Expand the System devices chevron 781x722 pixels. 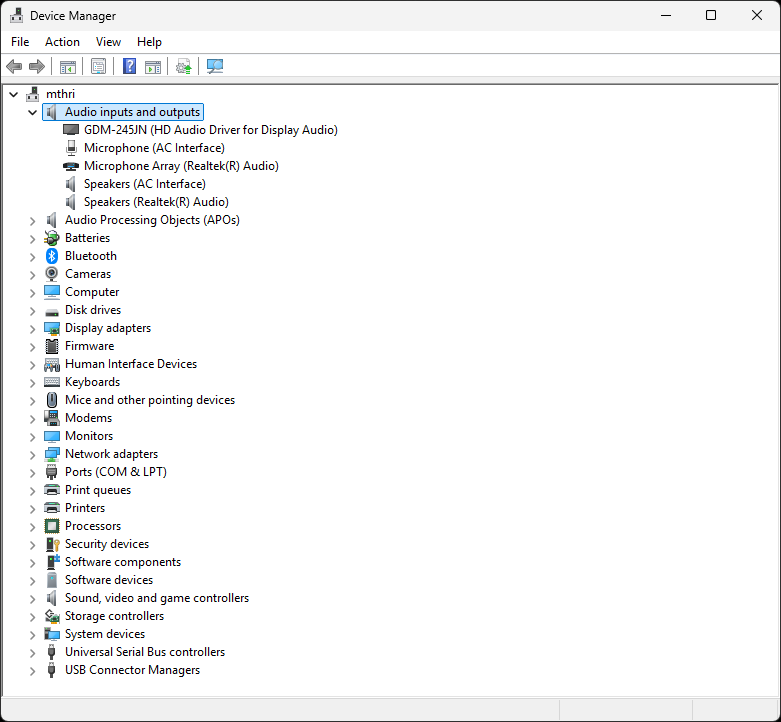[x=32, y=635]
